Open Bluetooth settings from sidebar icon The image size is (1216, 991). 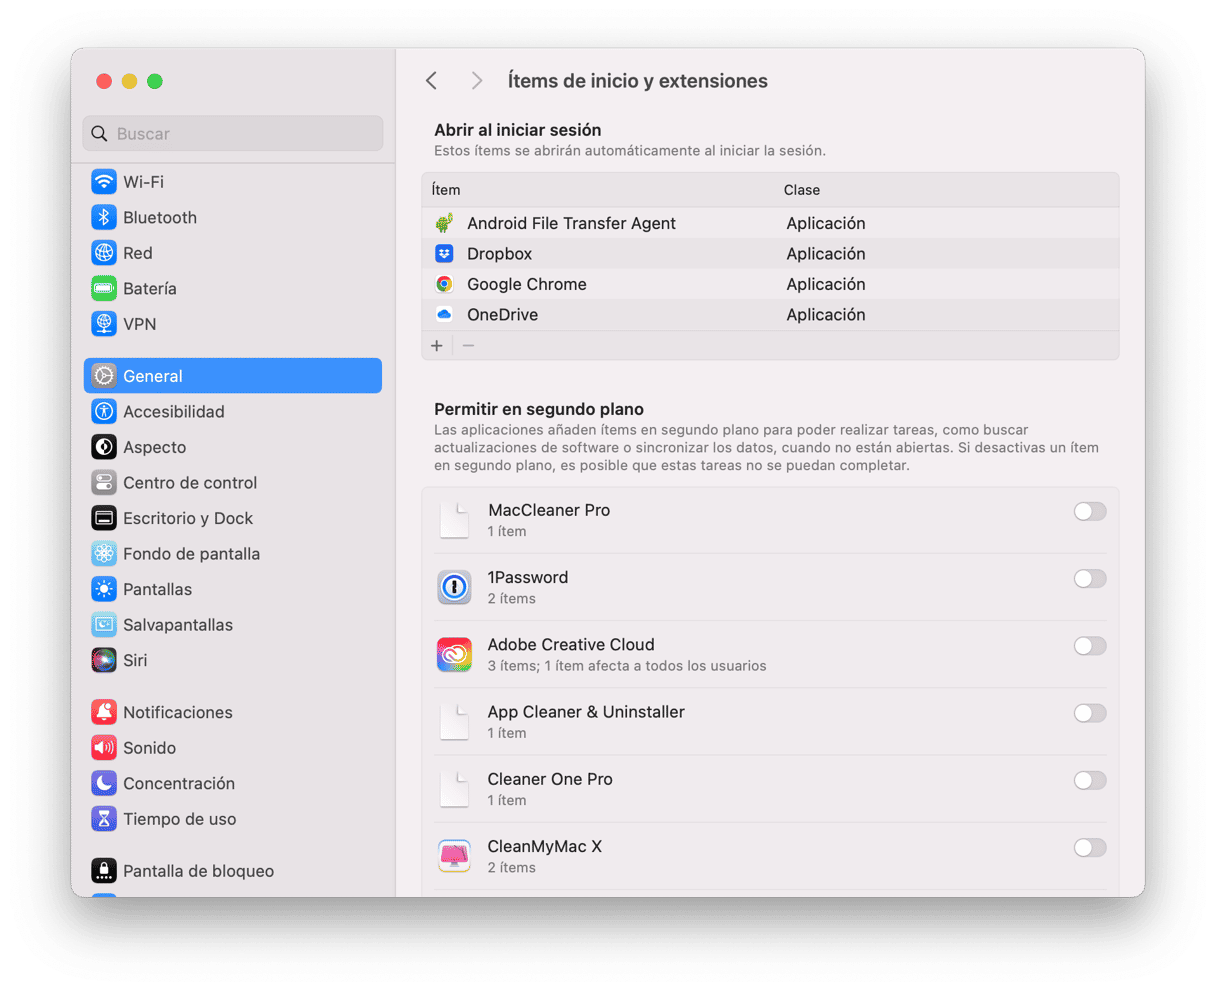[104, 218]
